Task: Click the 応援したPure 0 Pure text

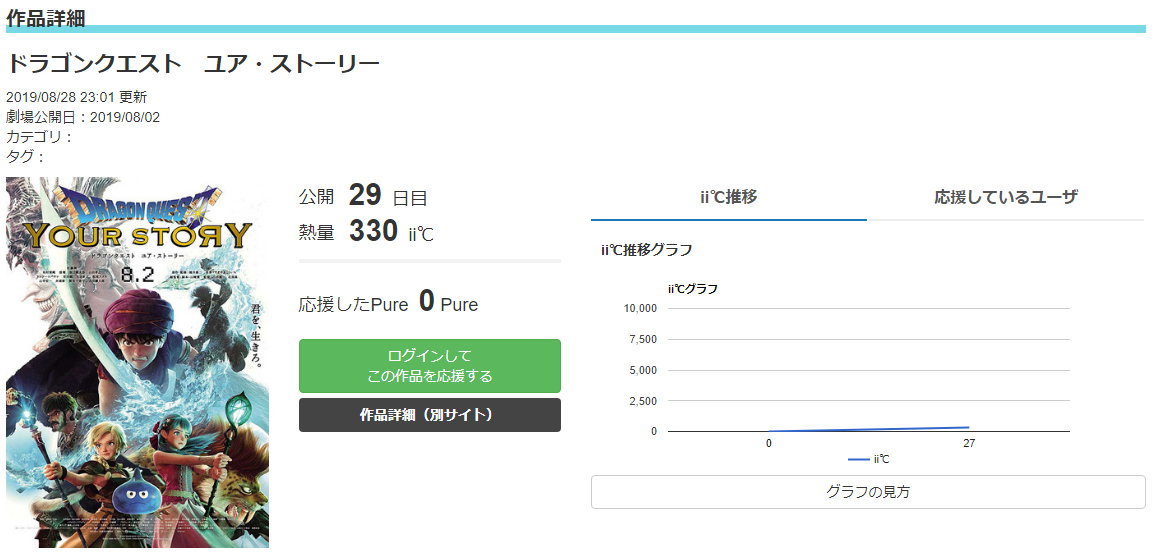Action: (x=389, y=303)
